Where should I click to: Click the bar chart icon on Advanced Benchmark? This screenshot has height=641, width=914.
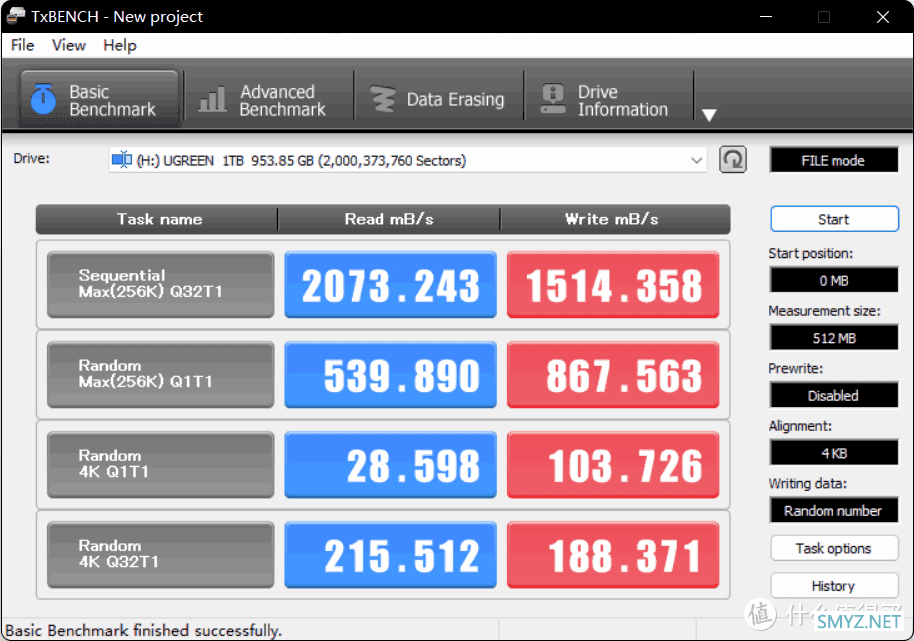click(212, 99)
